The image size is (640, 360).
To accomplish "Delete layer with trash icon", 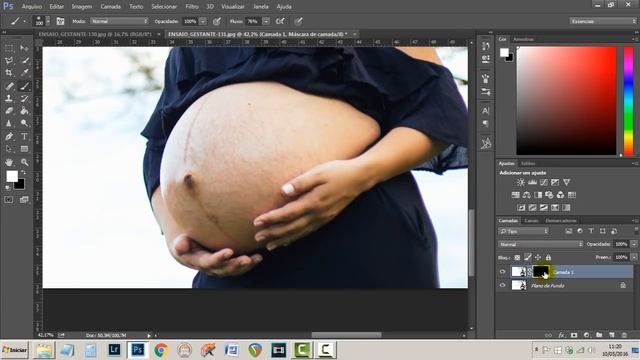I will coord(624,335).
